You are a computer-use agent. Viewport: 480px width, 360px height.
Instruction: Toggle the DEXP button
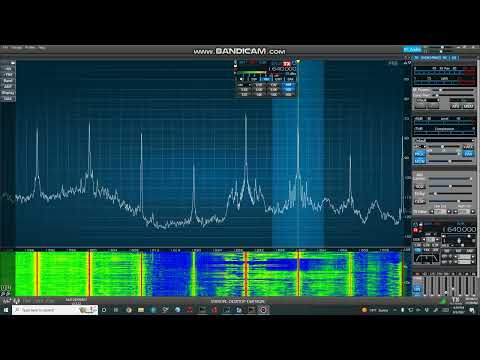(419, 201)
